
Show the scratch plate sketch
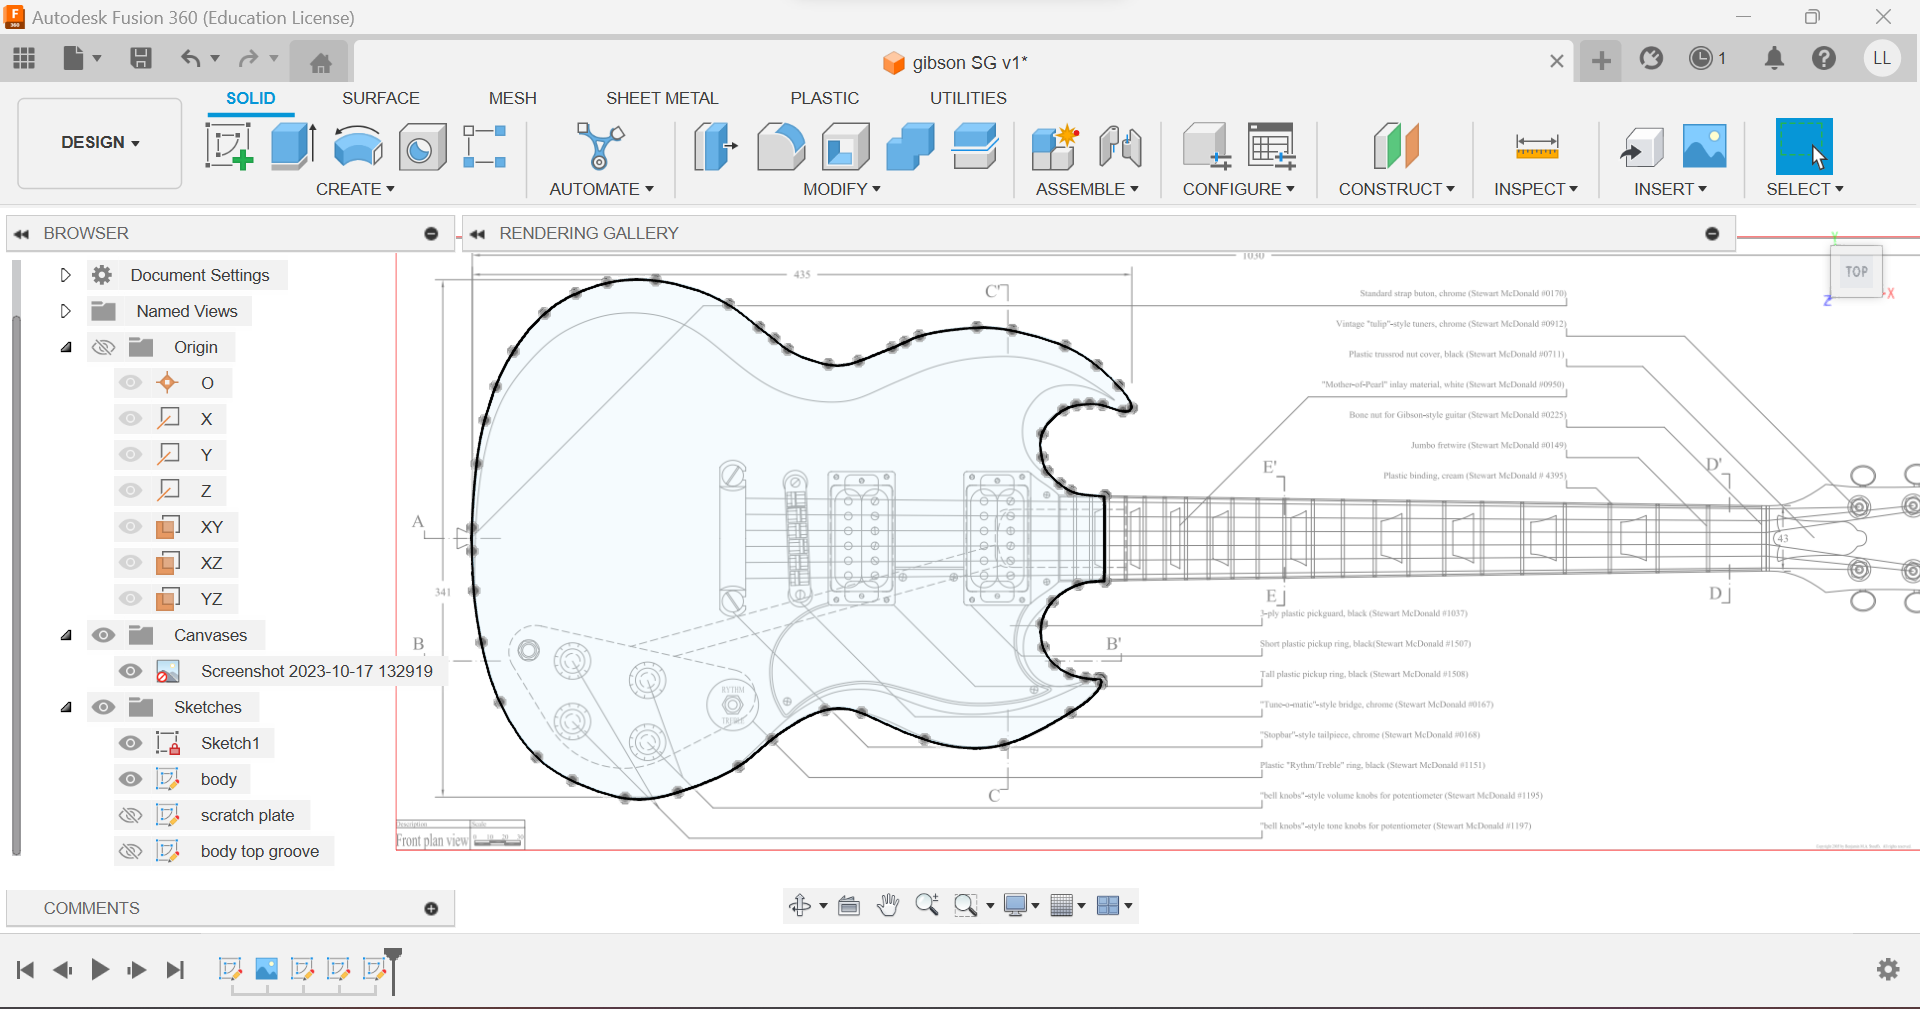pos(130,815)
